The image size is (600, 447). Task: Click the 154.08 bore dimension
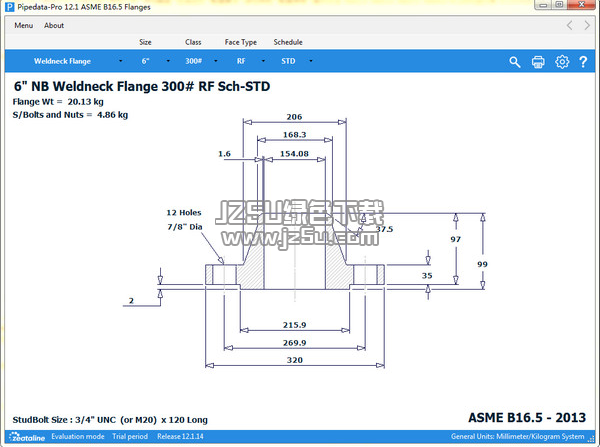coord(294,154)
